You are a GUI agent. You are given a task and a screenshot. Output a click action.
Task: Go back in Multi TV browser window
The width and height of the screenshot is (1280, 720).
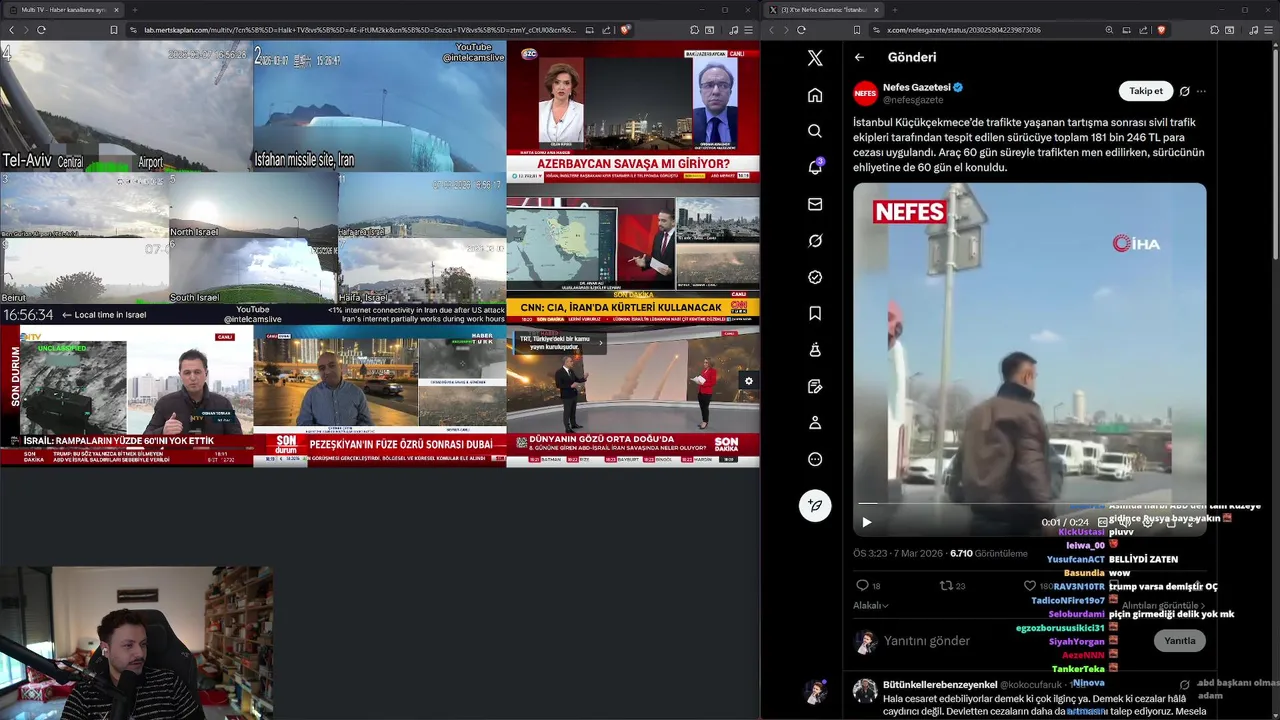(x=11, y=30)
